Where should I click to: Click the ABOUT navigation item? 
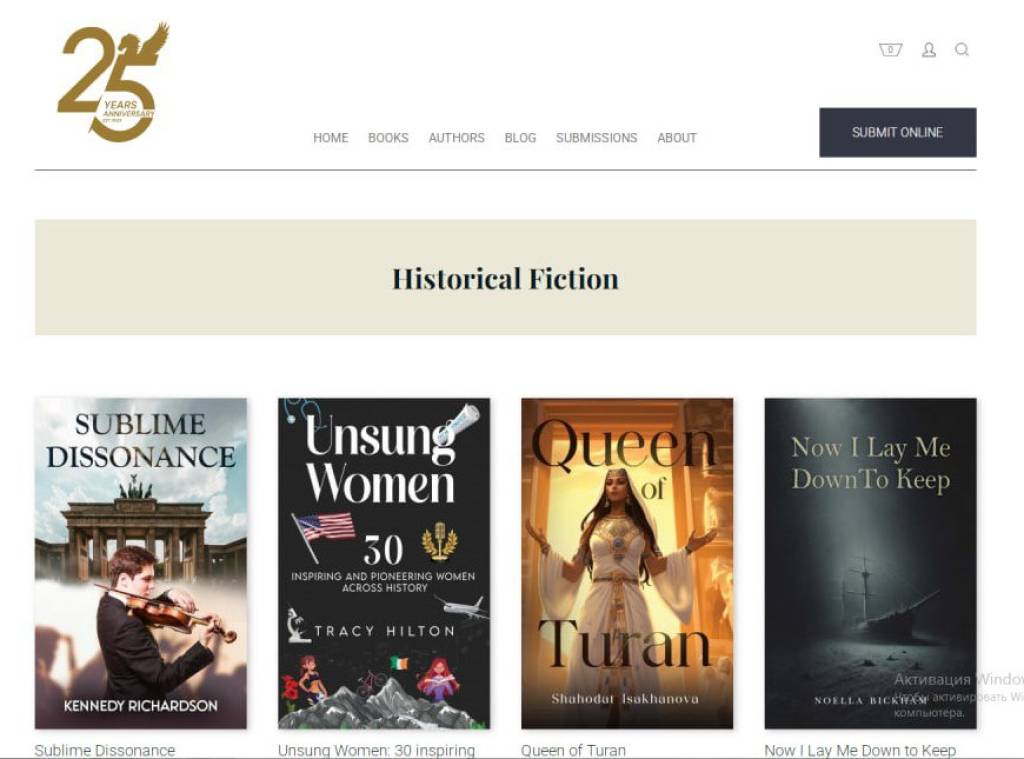[x=676, y=138]
